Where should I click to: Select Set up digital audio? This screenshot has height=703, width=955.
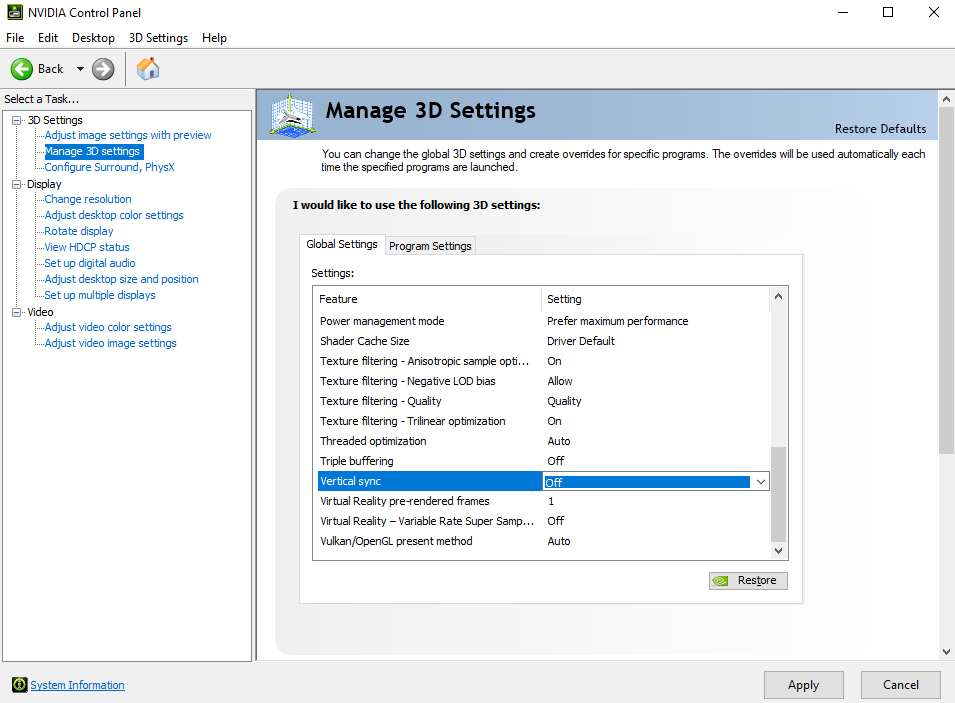tap(90, 263)
